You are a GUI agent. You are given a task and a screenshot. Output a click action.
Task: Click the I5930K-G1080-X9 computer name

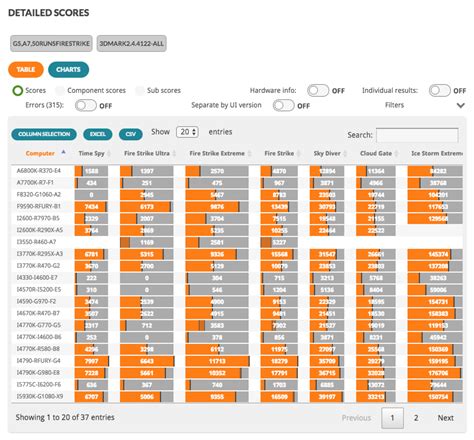[x=40, y=396]
